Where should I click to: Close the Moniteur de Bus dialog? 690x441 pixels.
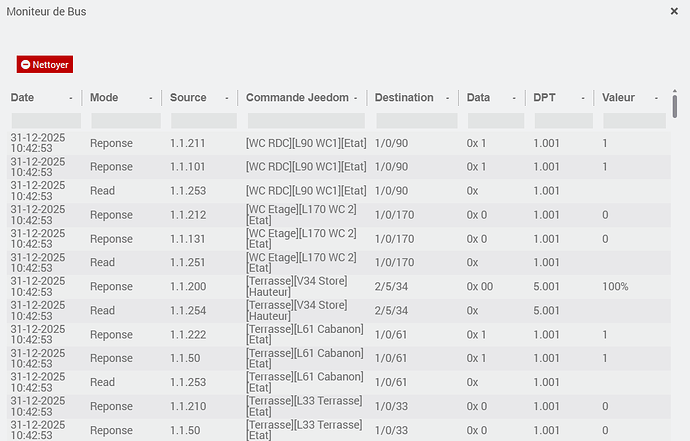[x=674, y=11]
